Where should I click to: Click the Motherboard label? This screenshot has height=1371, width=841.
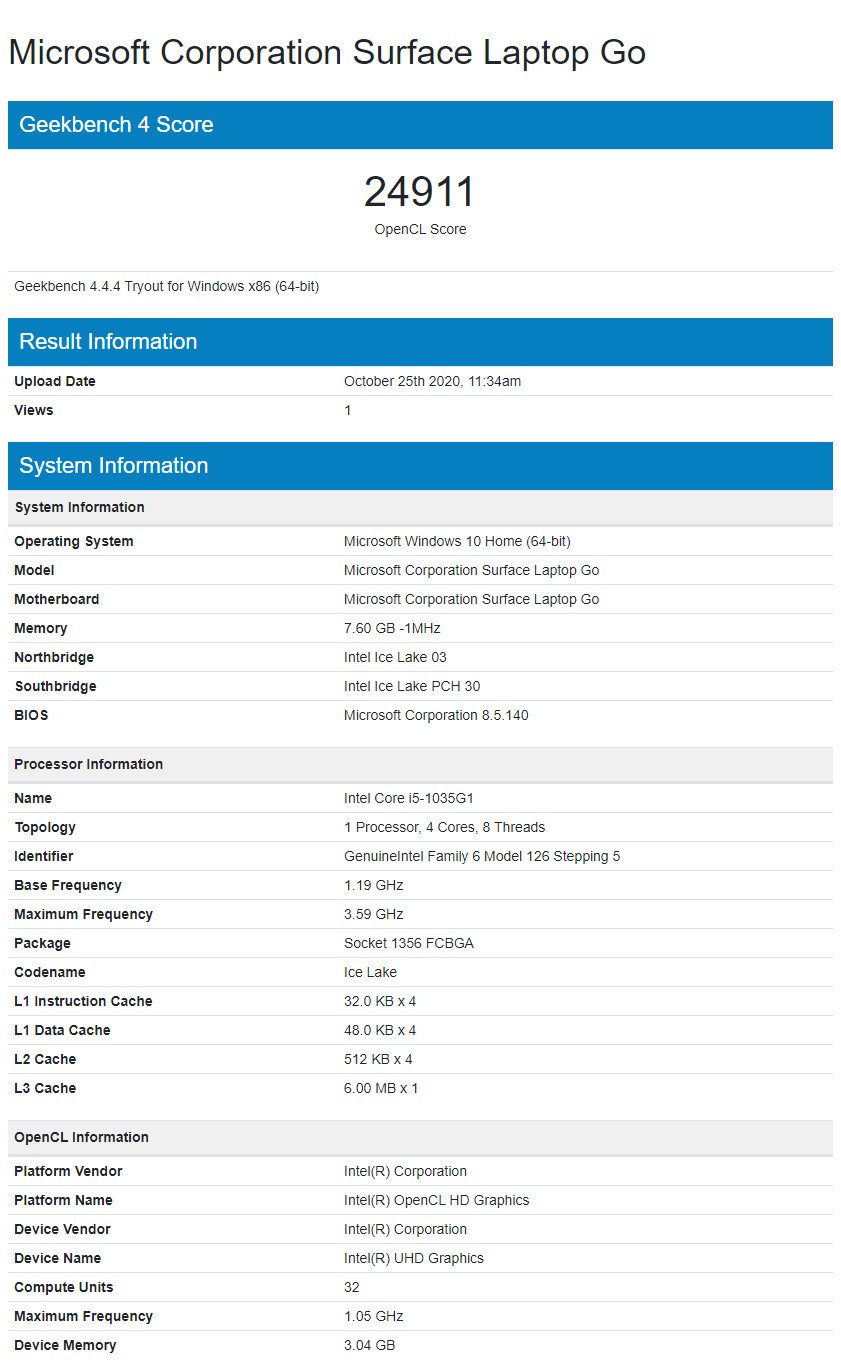pyautogui.click(x=57, y=599)
